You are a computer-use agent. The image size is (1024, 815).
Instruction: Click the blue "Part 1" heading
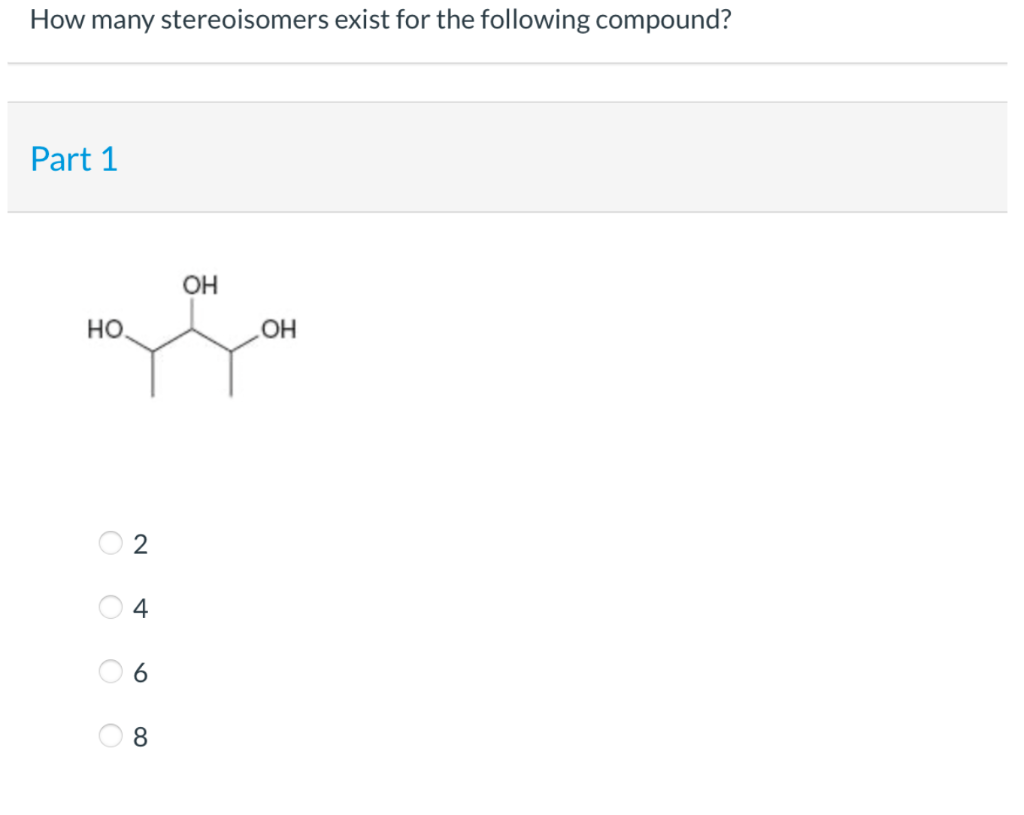point(74,159)
